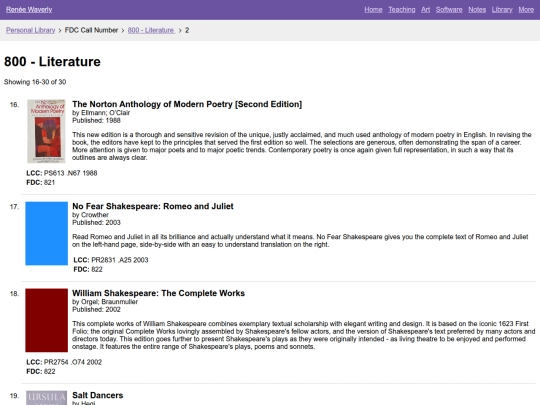Image resolution: width=540 pixels, height=405 pixels.
Task: Open the Renée Waverly site title link
Action: point(29,10)
